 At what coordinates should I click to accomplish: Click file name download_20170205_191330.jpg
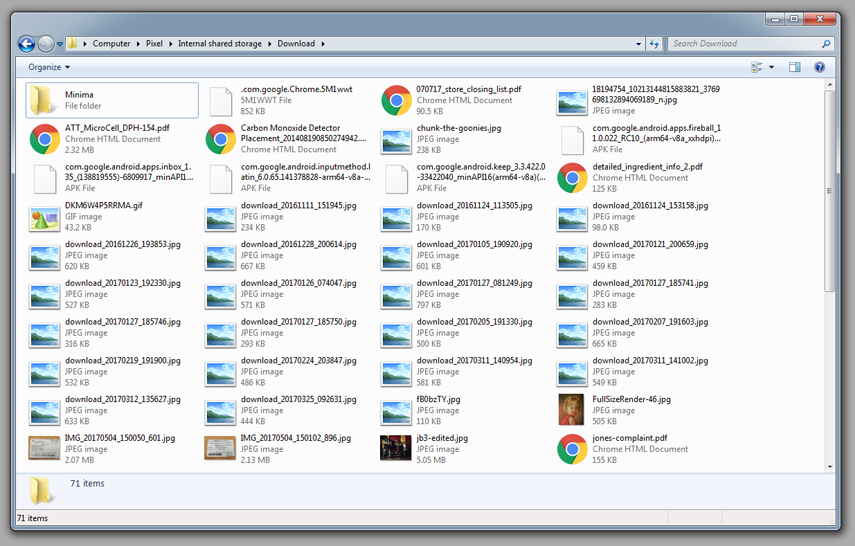[x=474, y=322]
